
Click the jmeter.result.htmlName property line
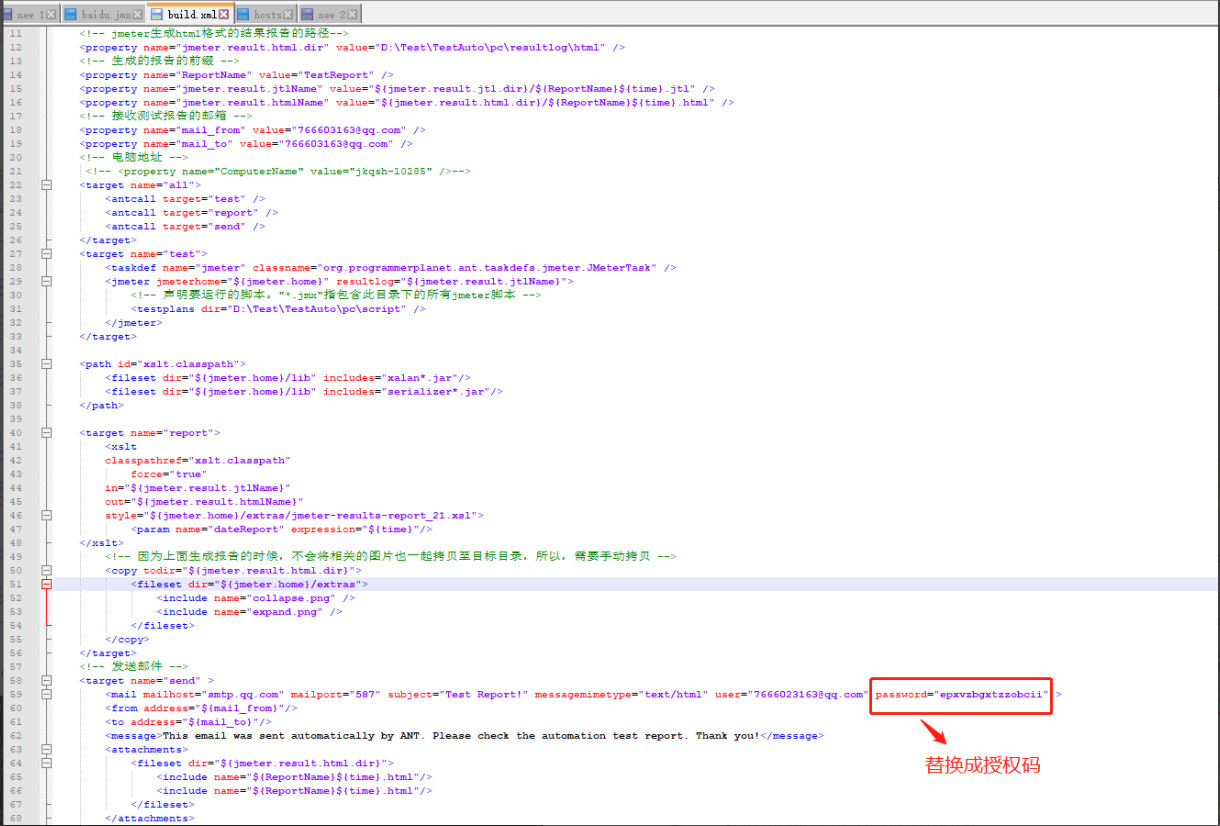coord(407,102)
